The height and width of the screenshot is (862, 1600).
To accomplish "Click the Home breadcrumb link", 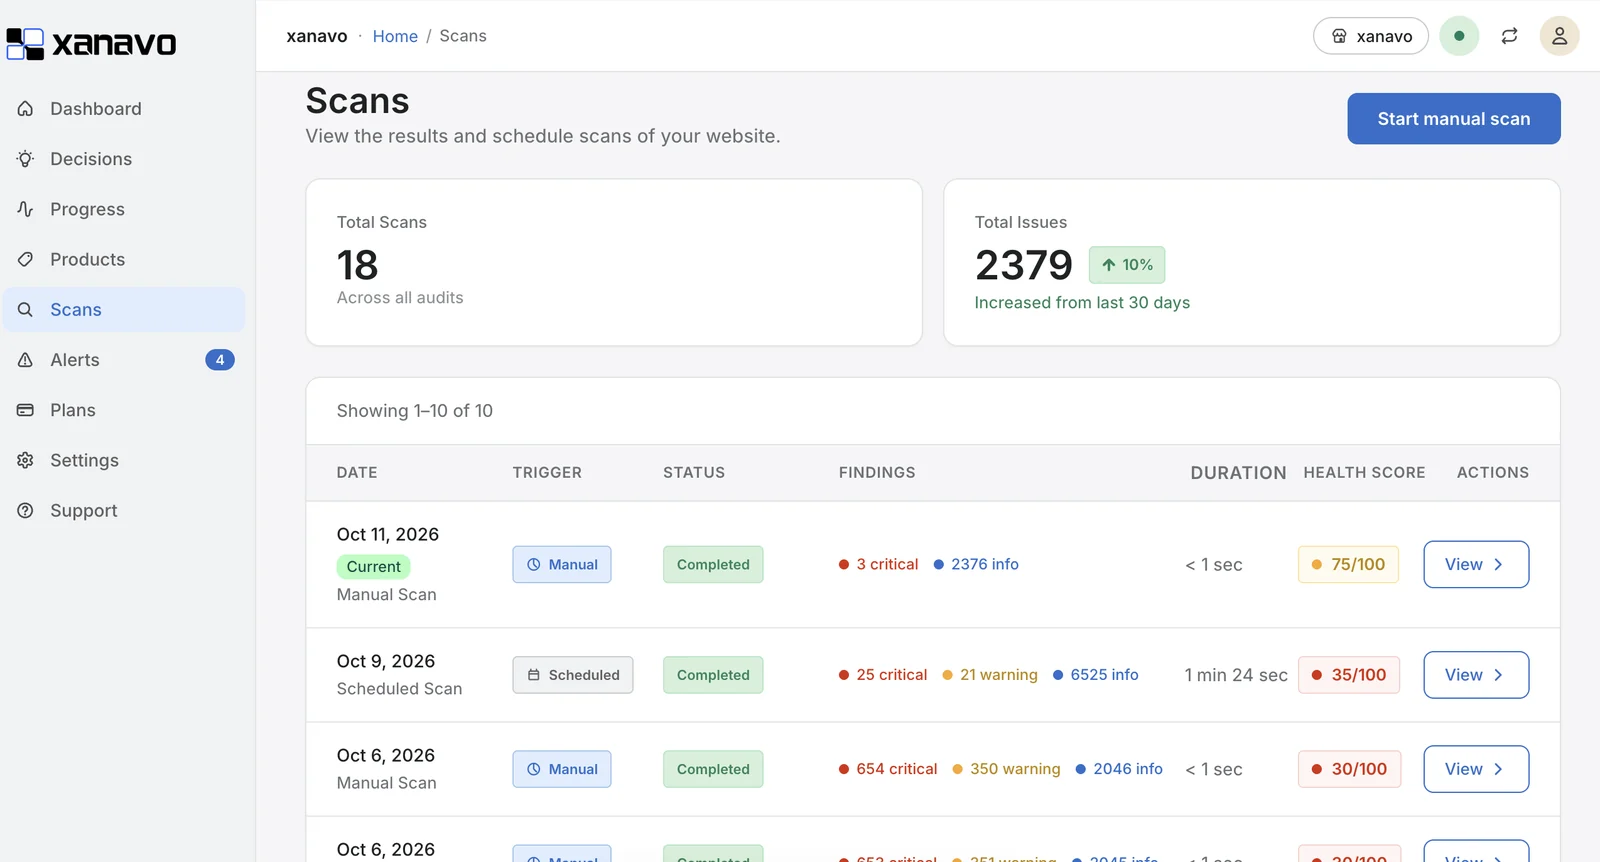I will pyautogui.click(x=395, y=36).
